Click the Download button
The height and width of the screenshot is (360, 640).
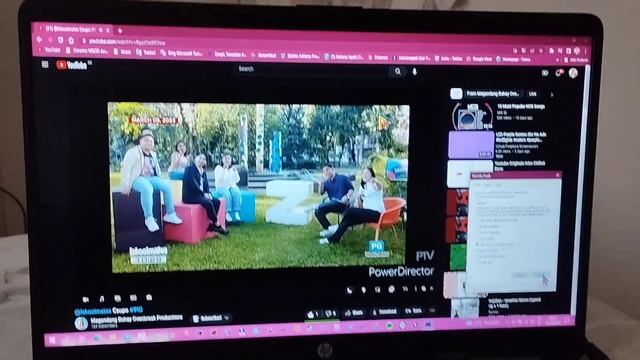[384, 312]
